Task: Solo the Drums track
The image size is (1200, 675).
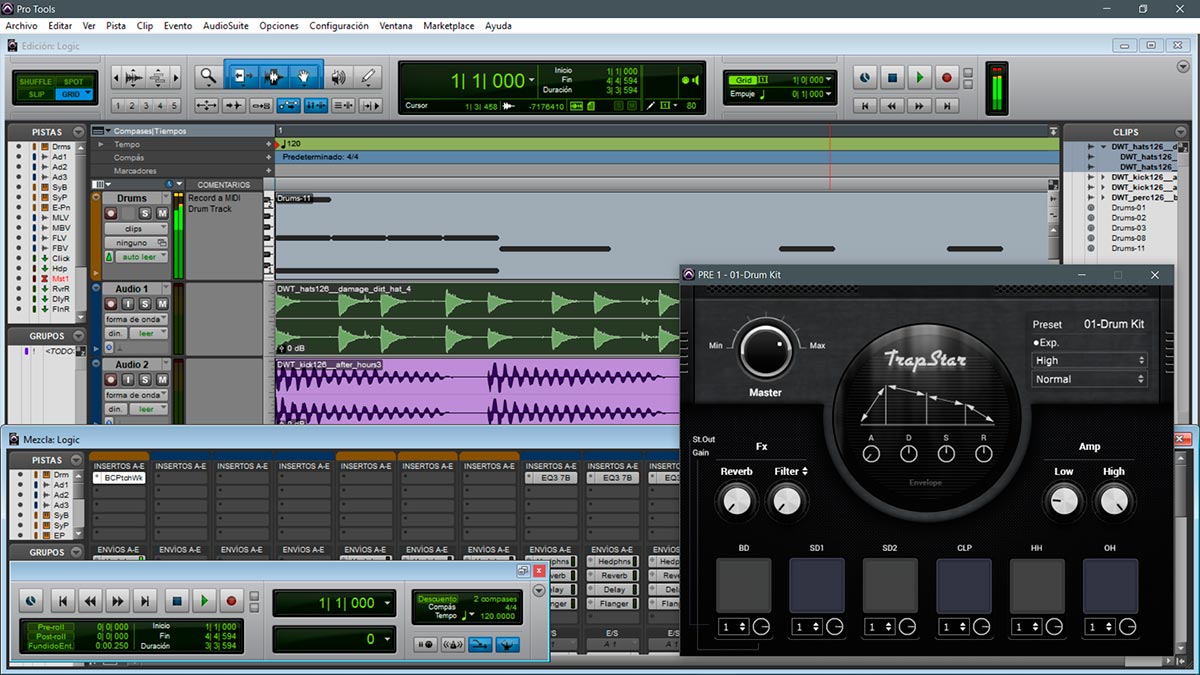Action: 145,213
